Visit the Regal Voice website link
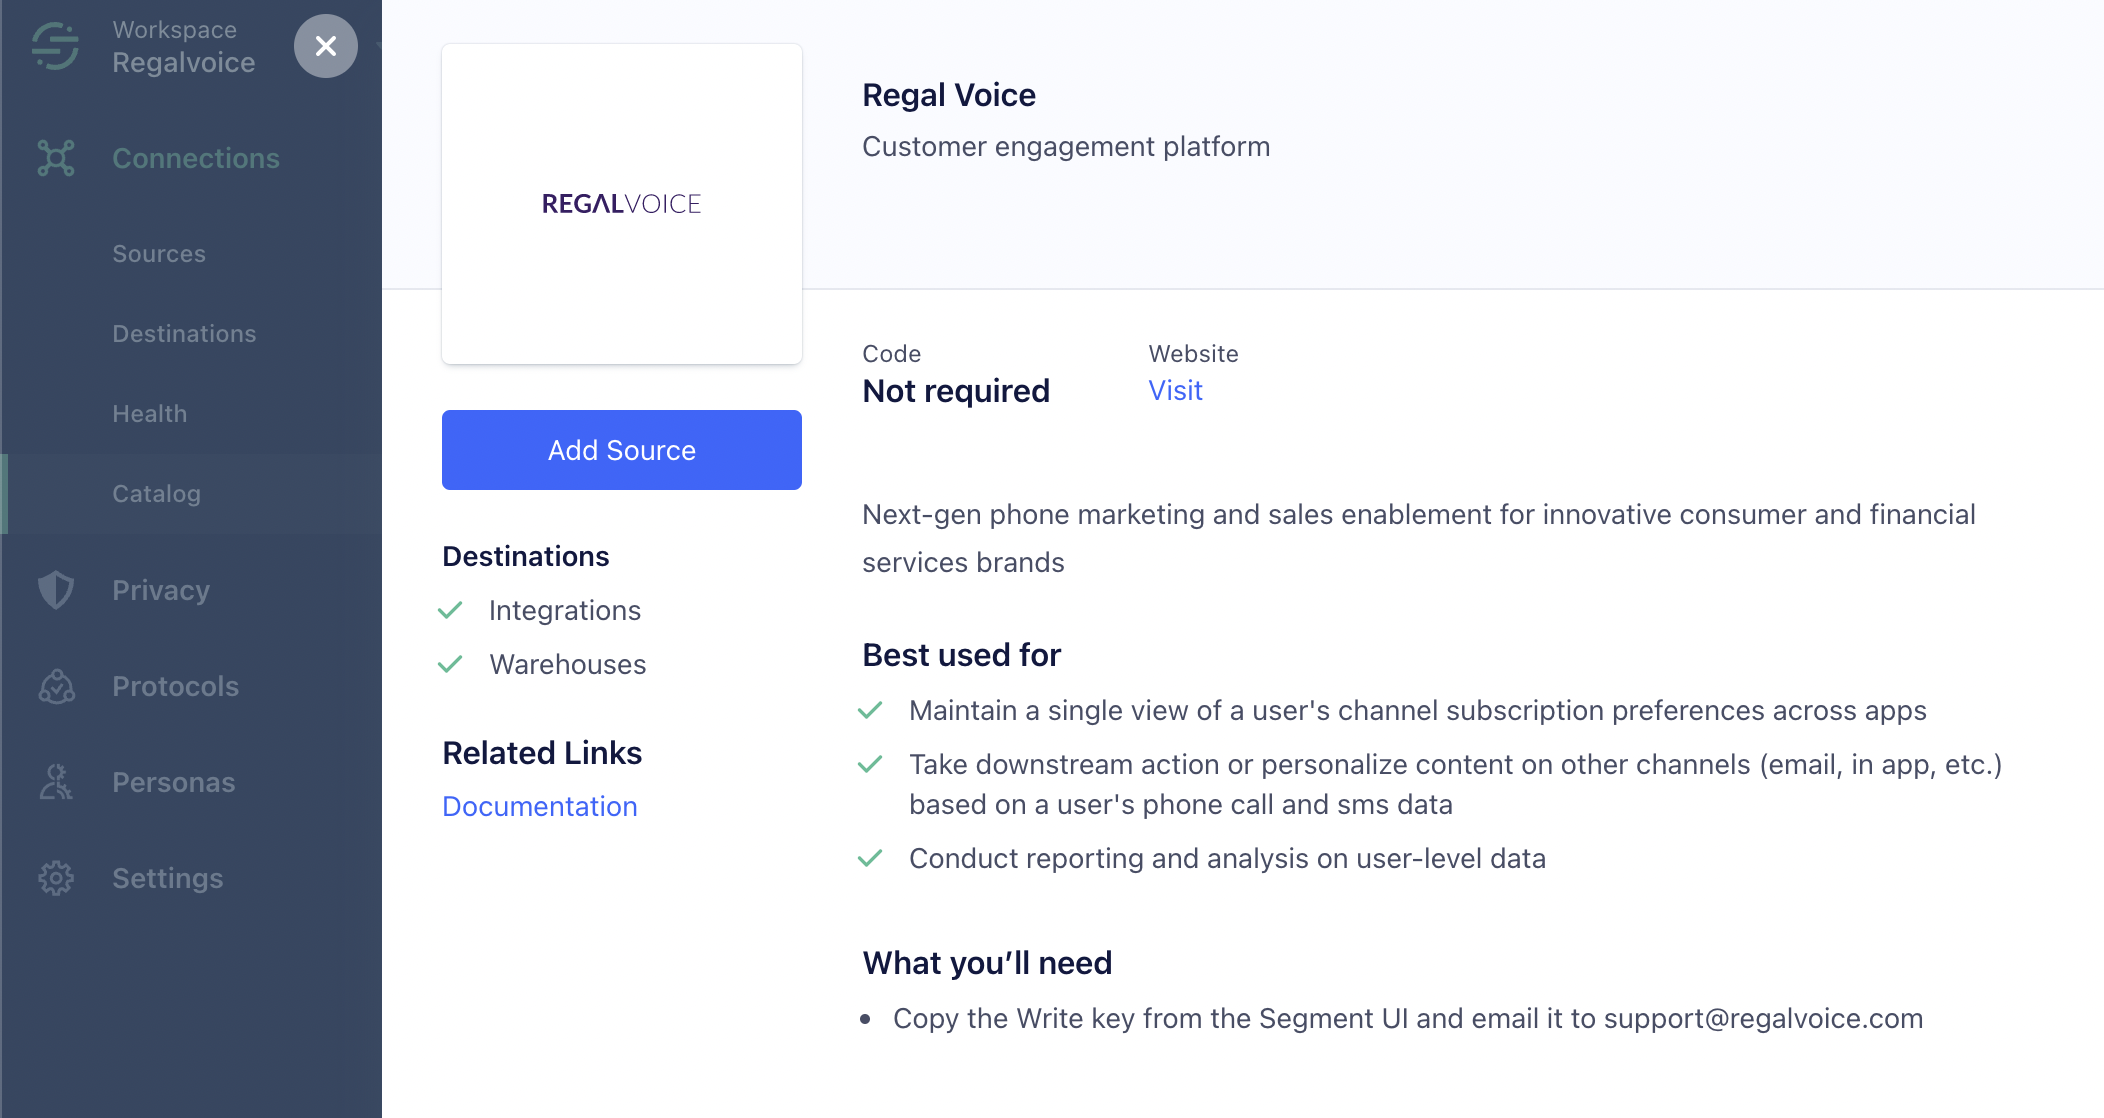 click(1175, 391)
